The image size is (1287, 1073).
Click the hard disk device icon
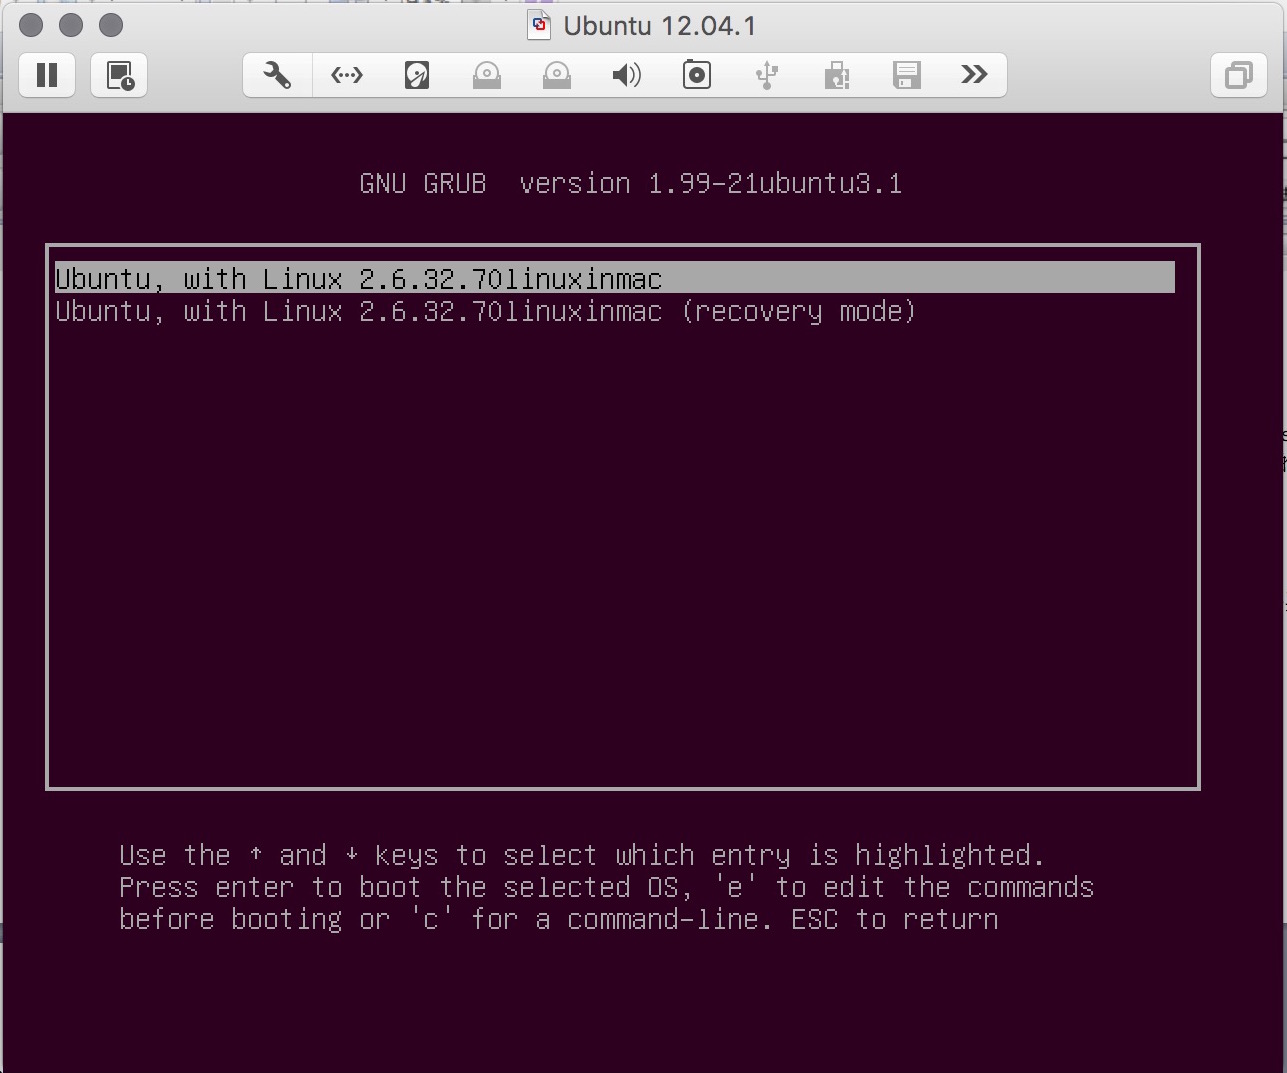coord(417,75)
